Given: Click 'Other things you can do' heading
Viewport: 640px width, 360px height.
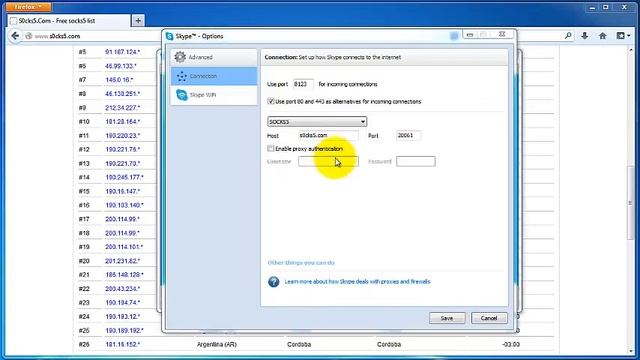Looking at the screenshot, I should [x=301, y=262].
